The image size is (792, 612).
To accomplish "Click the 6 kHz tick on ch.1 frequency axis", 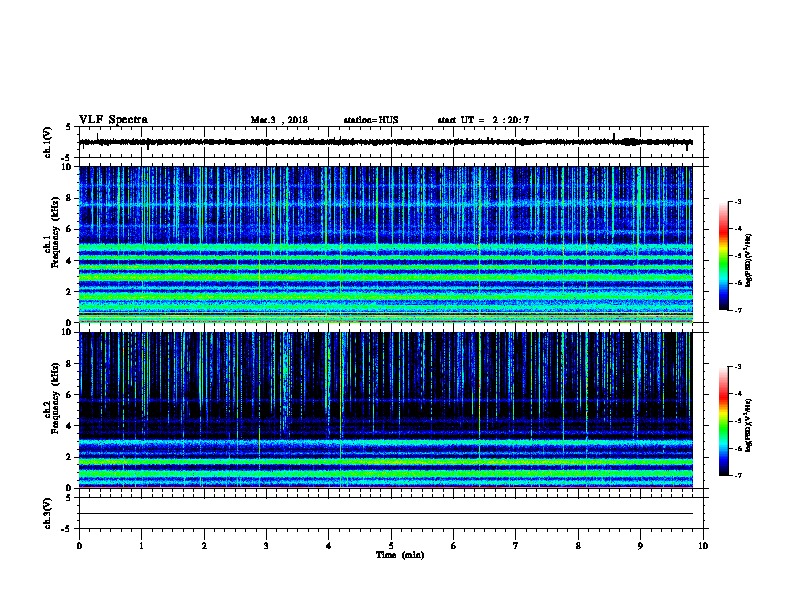I will [71, 229].
